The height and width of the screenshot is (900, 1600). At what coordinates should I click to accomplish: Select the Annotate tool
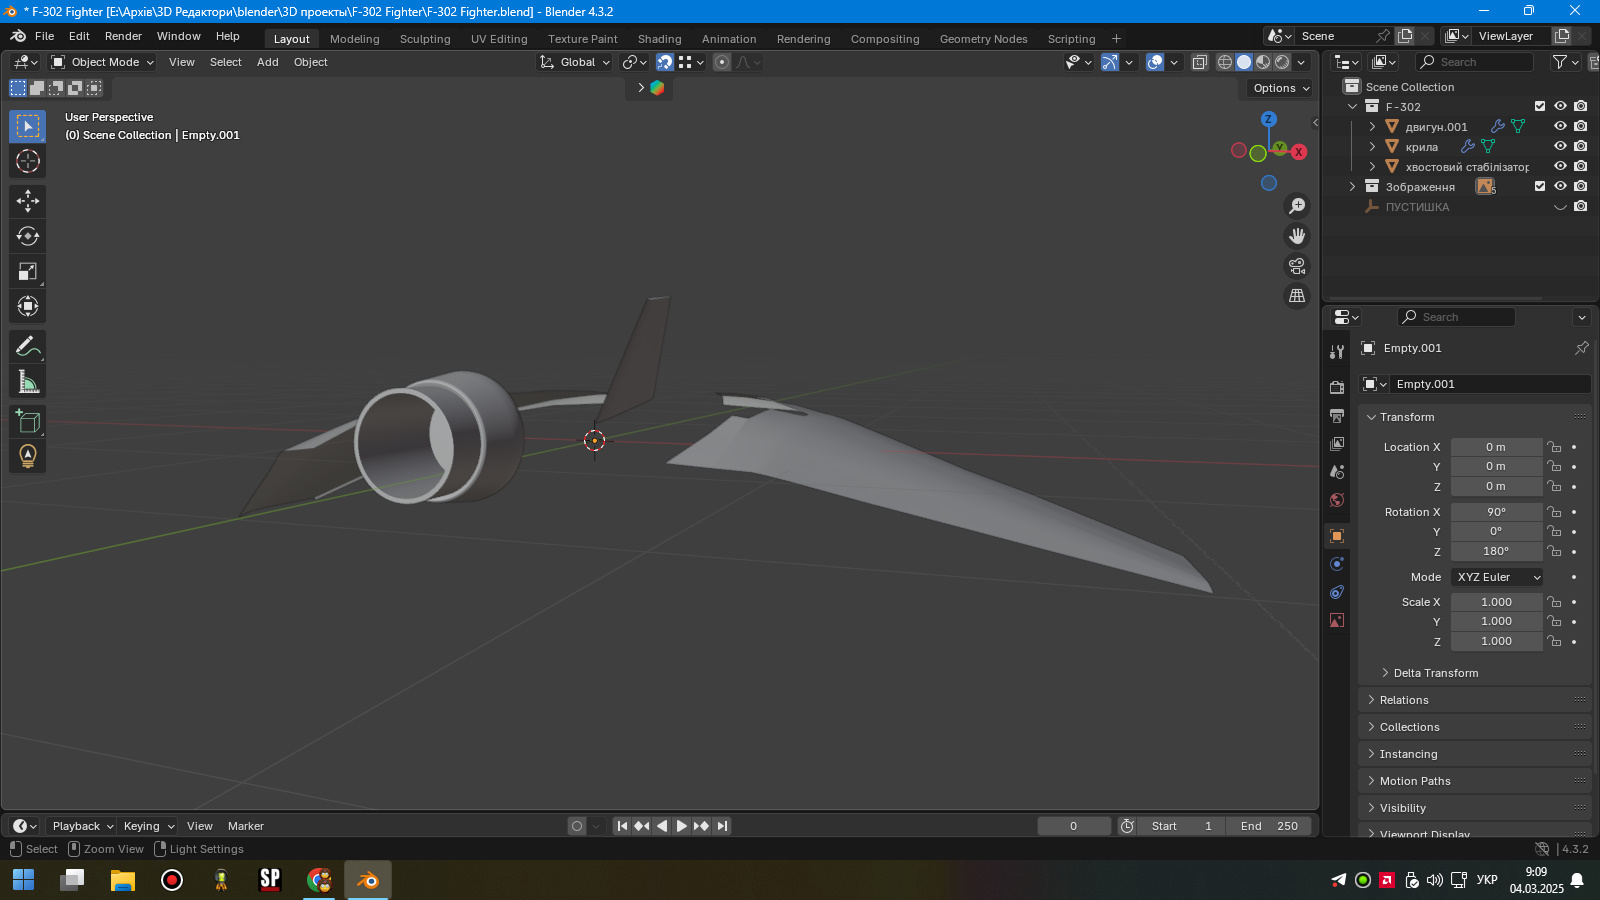28,346
